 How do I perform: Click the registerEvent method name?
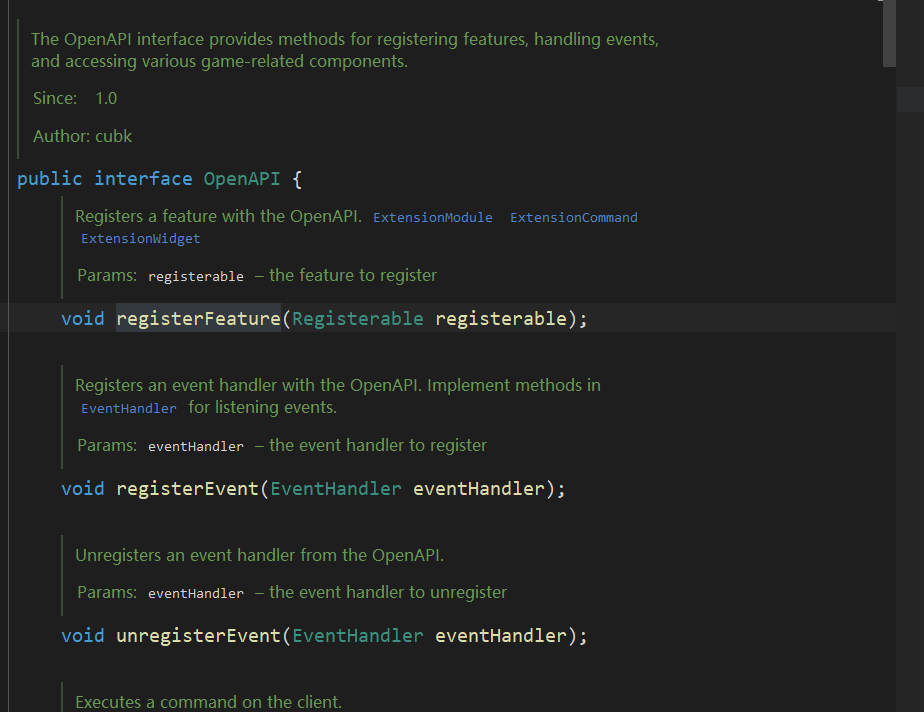(187, 489)
